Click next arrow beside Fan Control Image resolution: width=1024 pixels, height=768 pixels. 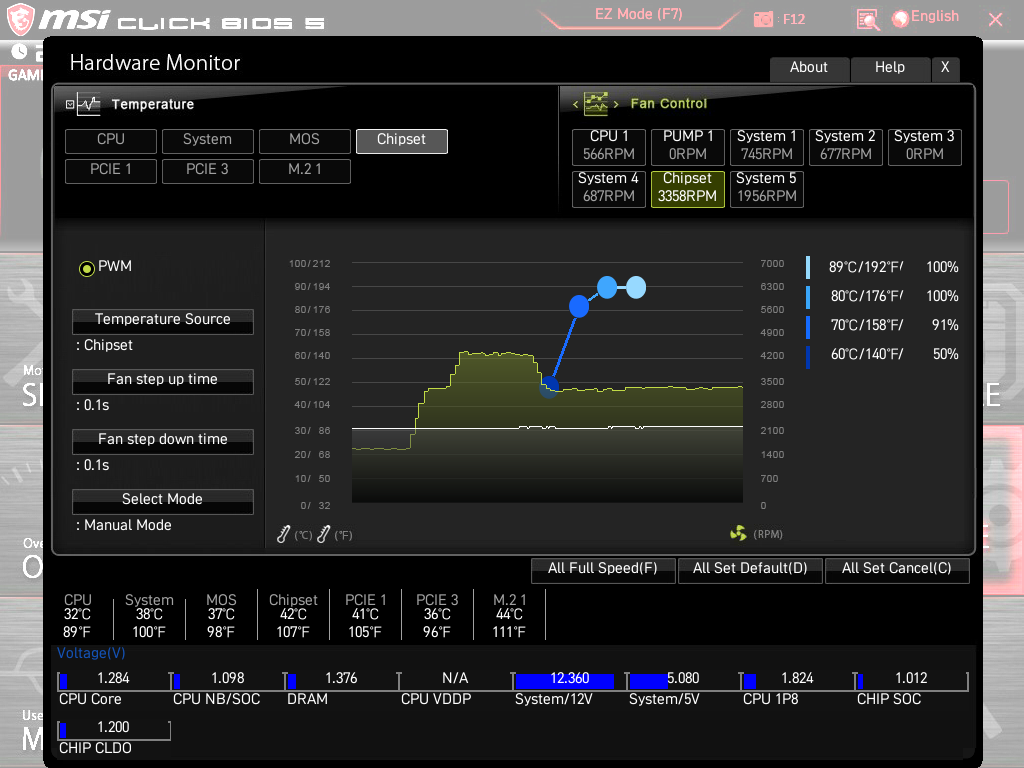(x=616, y=104)
